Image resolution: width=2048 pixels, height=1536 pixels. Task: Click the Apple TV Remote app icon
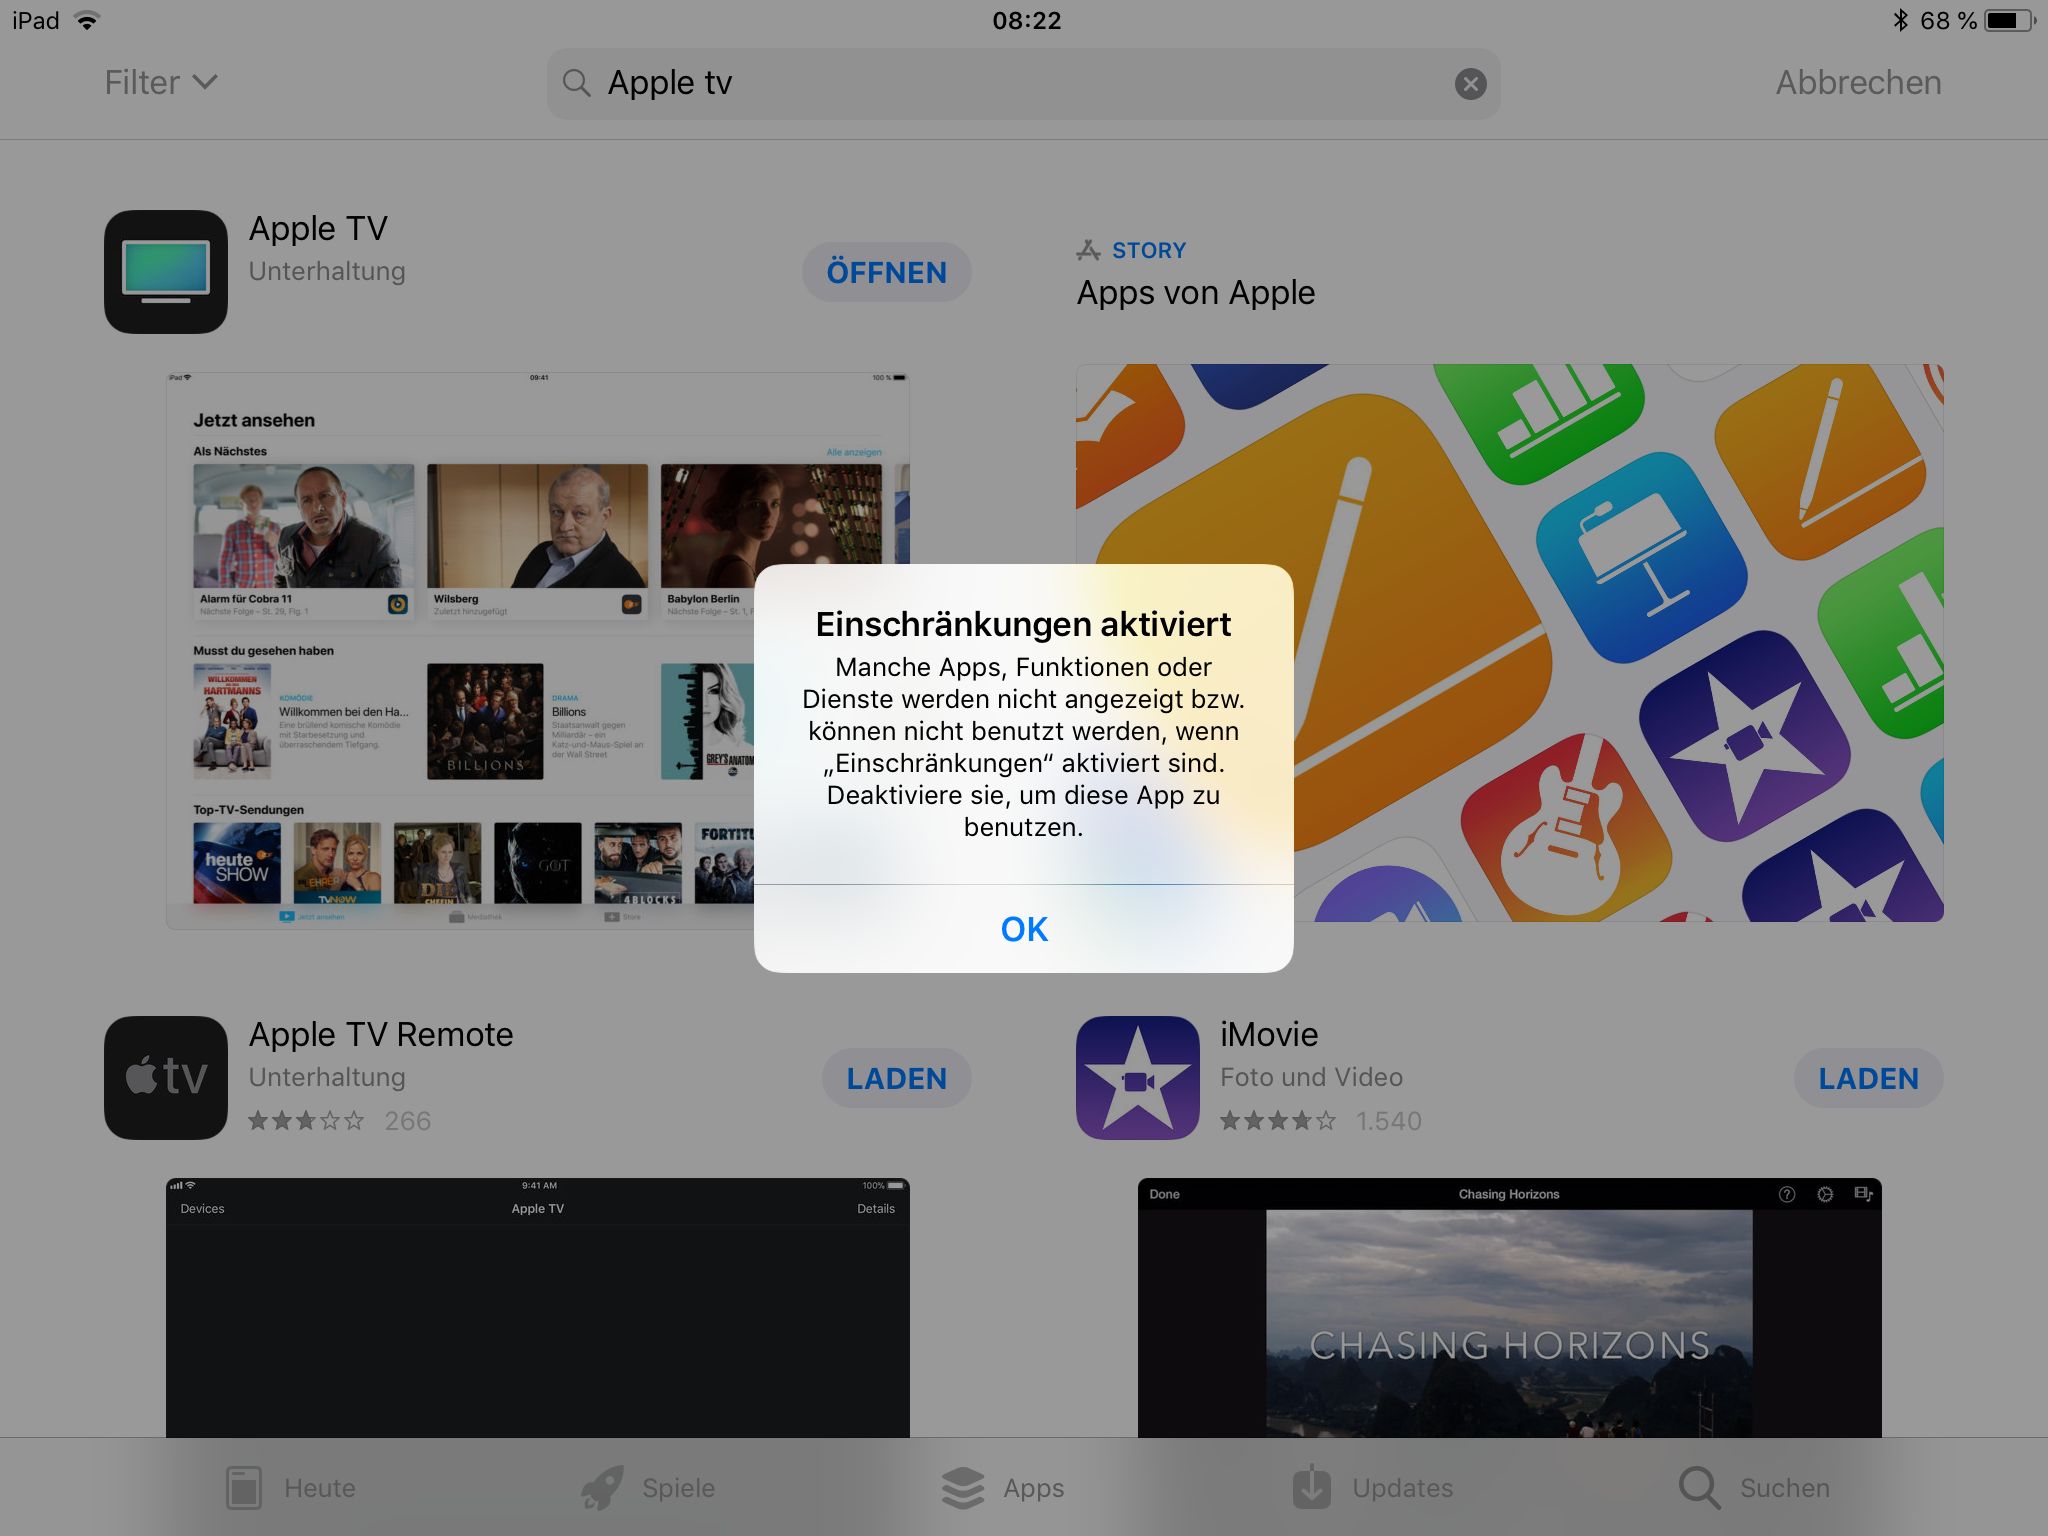tap(166, 1078)
